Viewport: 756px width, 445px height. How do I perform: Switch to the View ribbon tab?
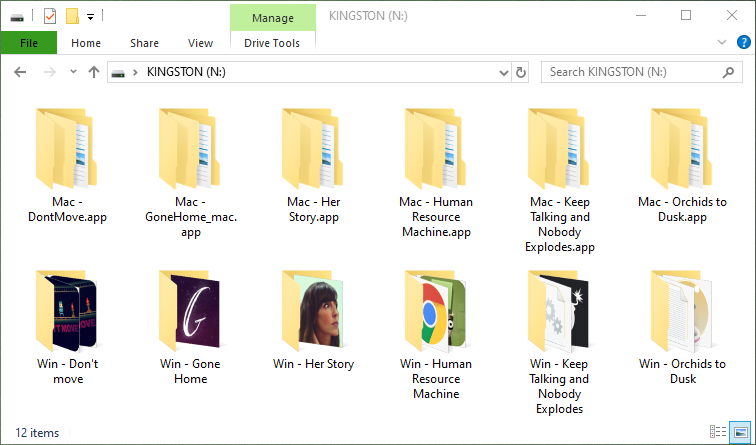click(x=200, y=43)
